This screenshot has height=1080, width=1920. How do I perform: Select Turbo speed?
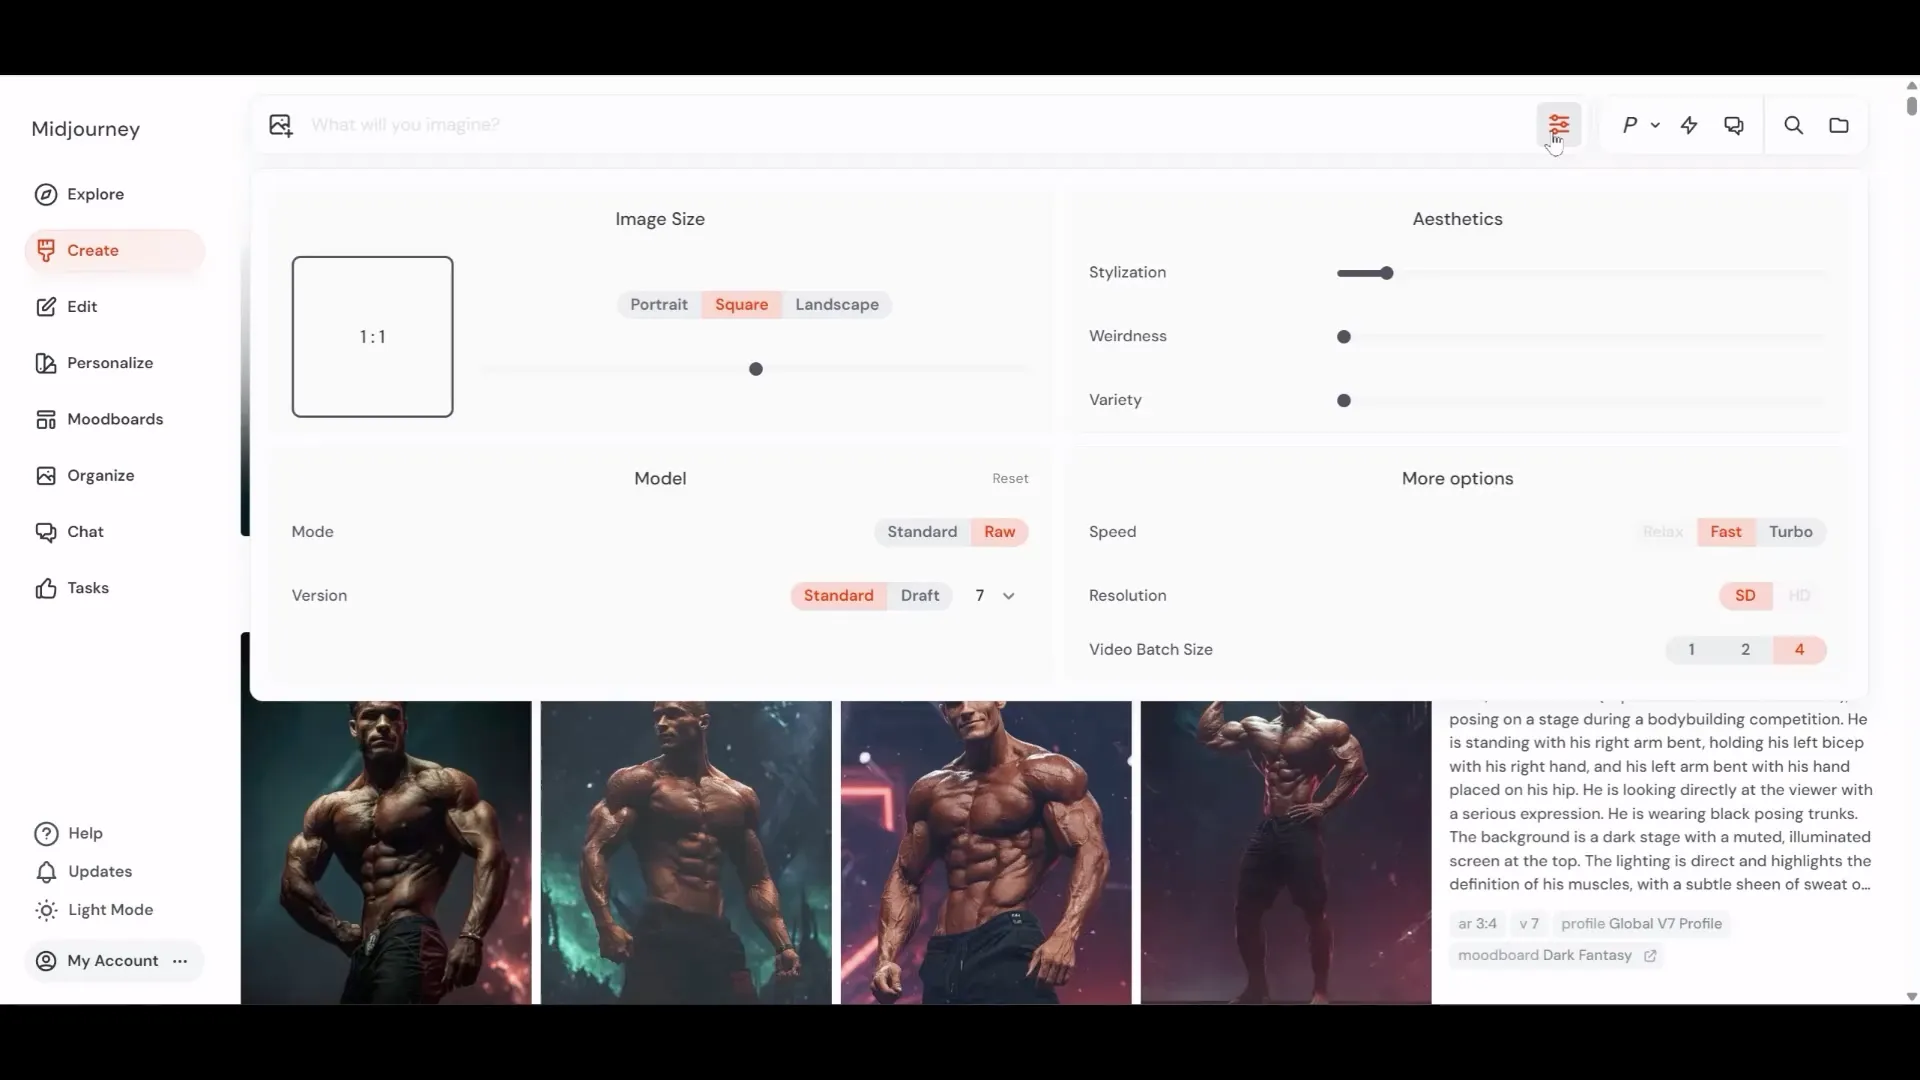[1790, 532]
